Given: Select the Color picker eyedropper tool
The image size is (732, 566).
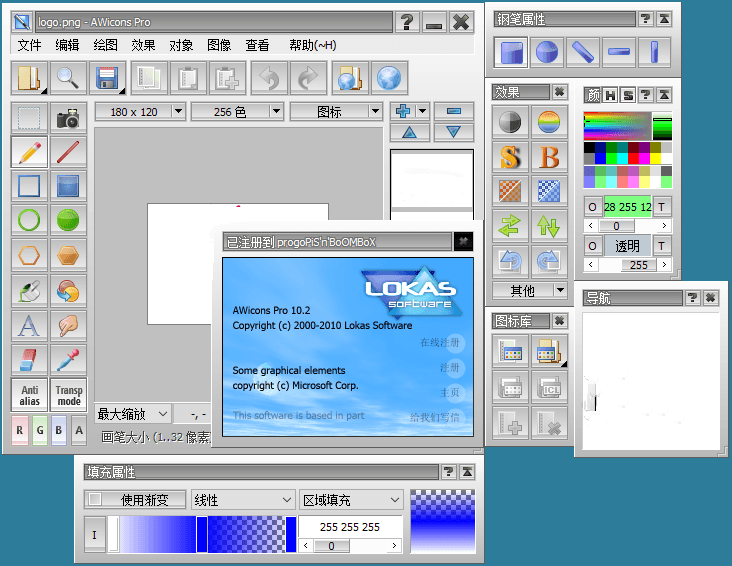Looking at the screenshot, I should pyautogui.click(x=68, y=359).
